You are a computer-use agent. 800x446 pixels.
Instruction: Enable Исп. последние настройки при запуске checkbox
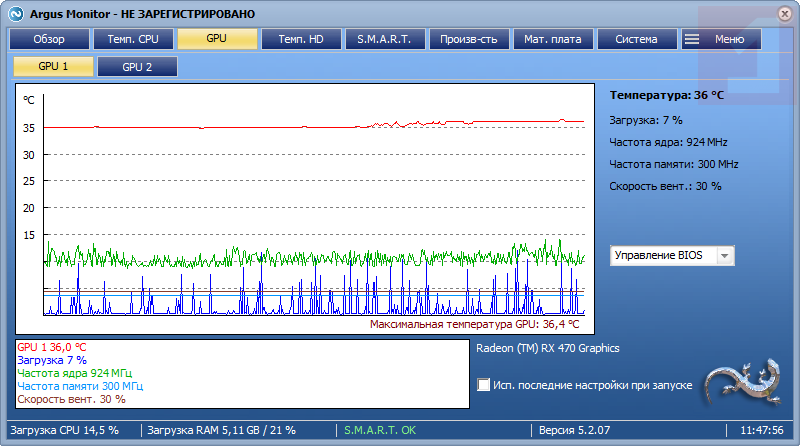[x=483, y=385]
